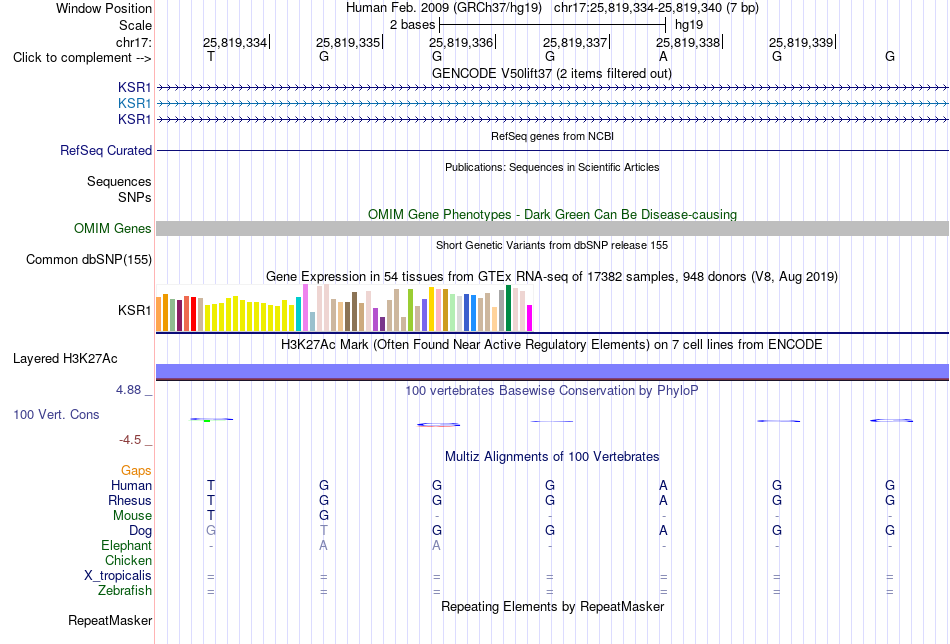Select the light-blue KSR1 transcript label

(x=135, y=104)
